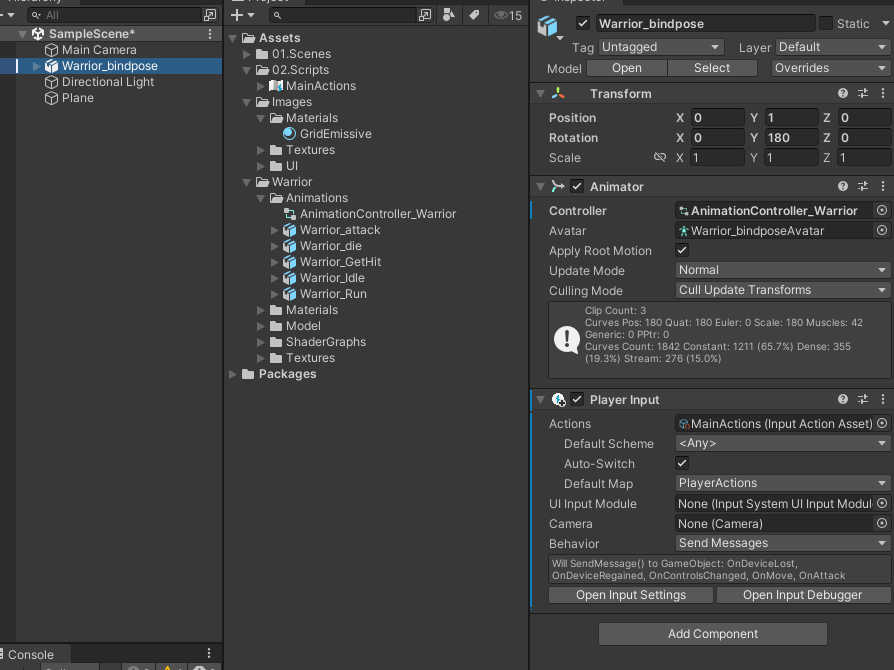
Task: Click Project search by label icon
Action: pos(474,15)
